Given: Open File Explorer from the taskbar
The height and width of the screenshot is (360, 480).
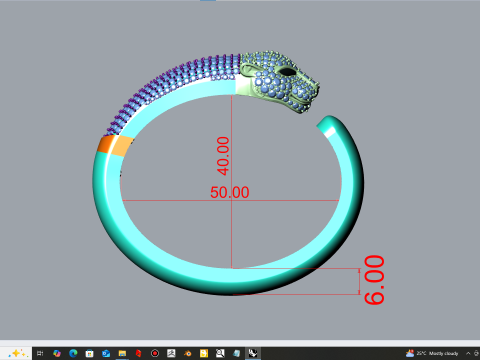Looking at the screenshot, I should (122, 353).
